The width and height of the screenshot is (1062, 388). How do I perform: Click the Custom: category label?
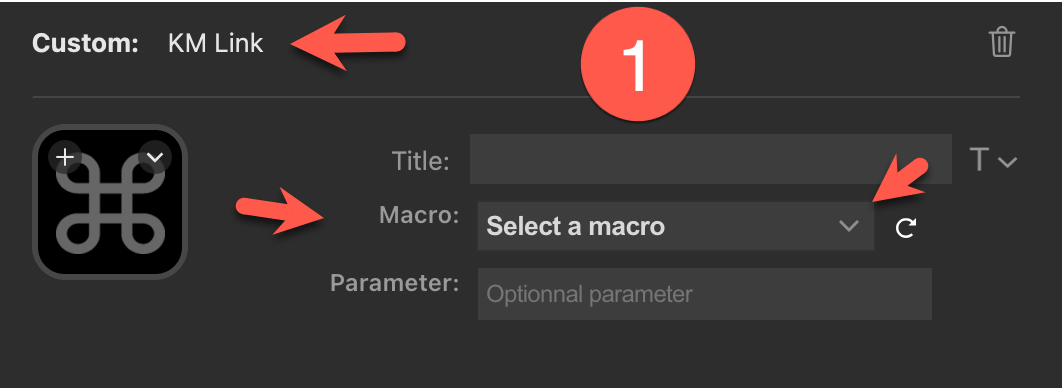coord(85,43)
